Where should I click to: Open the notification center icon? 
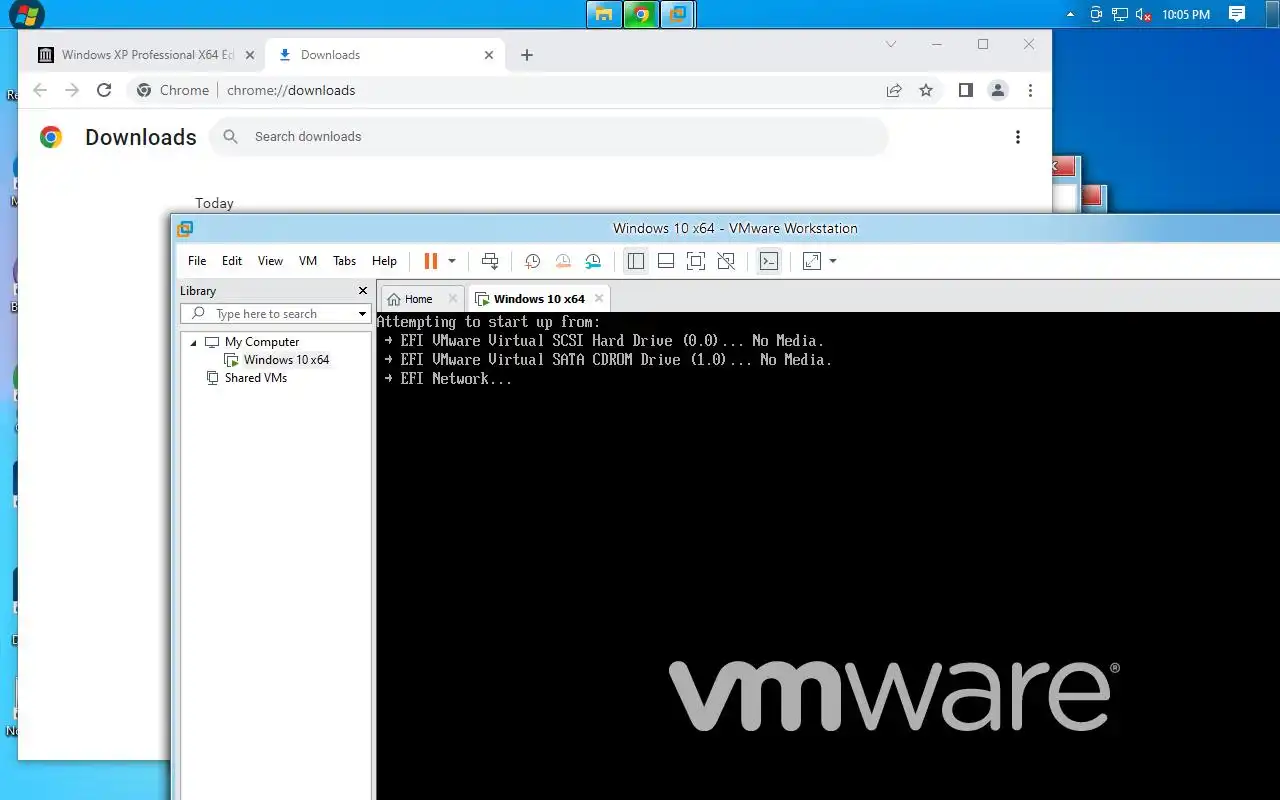pyautogui.click(x=1237, y=14)
